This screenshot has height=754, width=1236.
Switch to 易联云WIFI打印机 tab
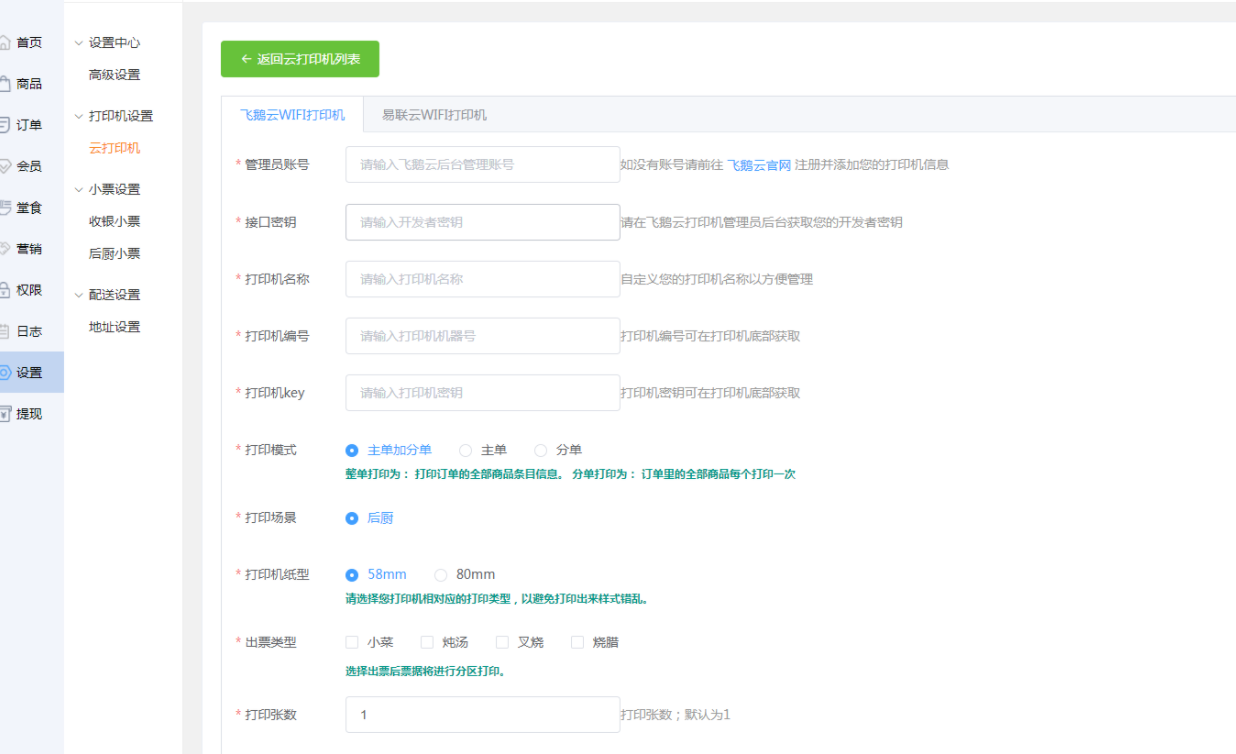point(434,115)
